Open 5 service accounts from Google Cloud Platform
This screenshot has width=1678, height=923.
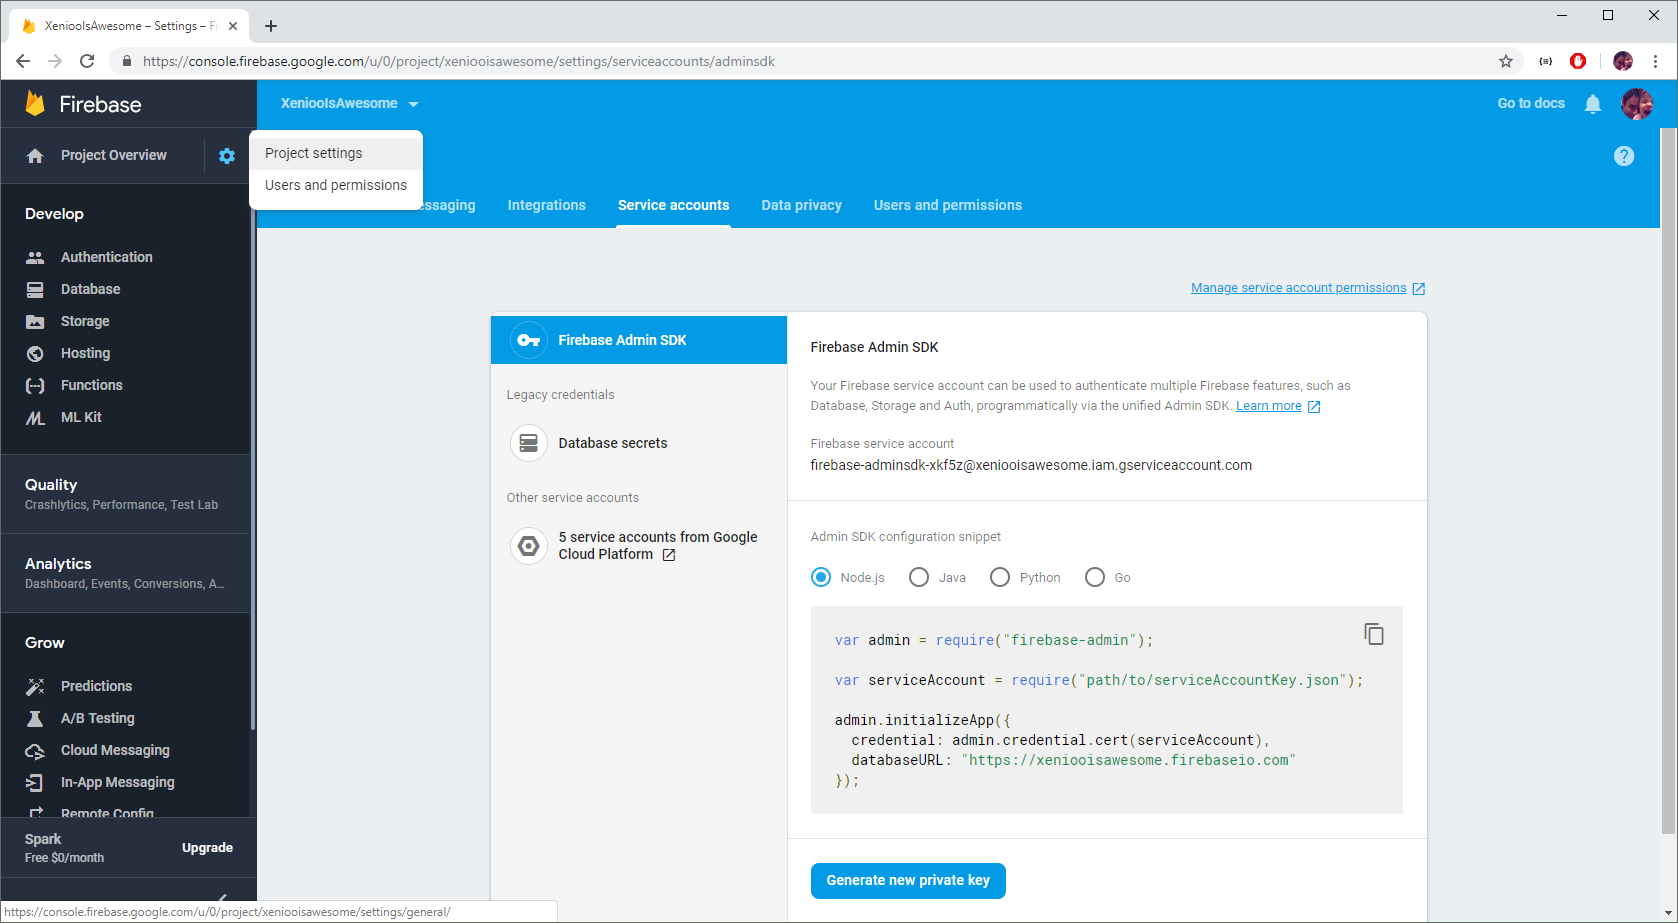[x=639, y=546]
